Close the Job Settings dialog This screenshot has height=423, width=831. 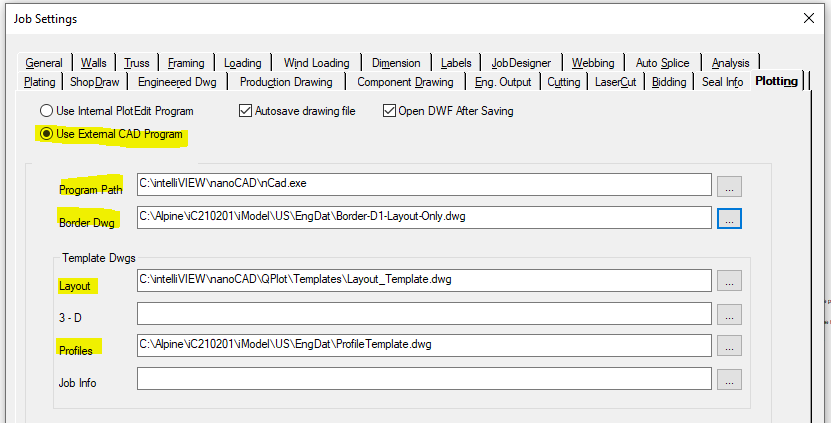point(808,19)
